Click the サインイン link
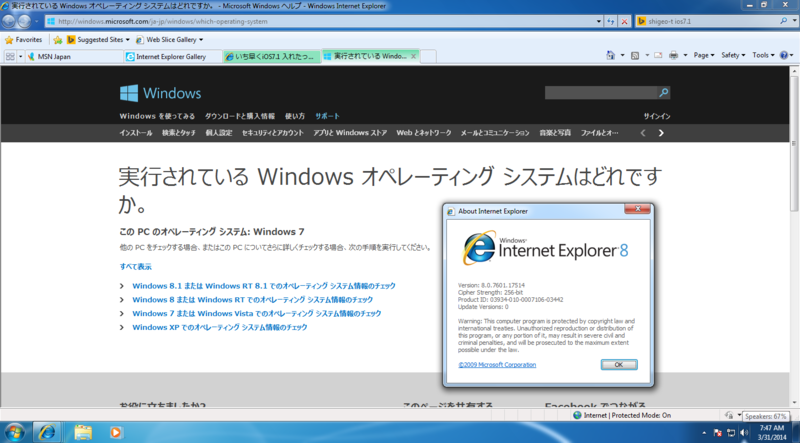Image resolution: width=800 pixels, height=443 pixels. coord(657,116)
